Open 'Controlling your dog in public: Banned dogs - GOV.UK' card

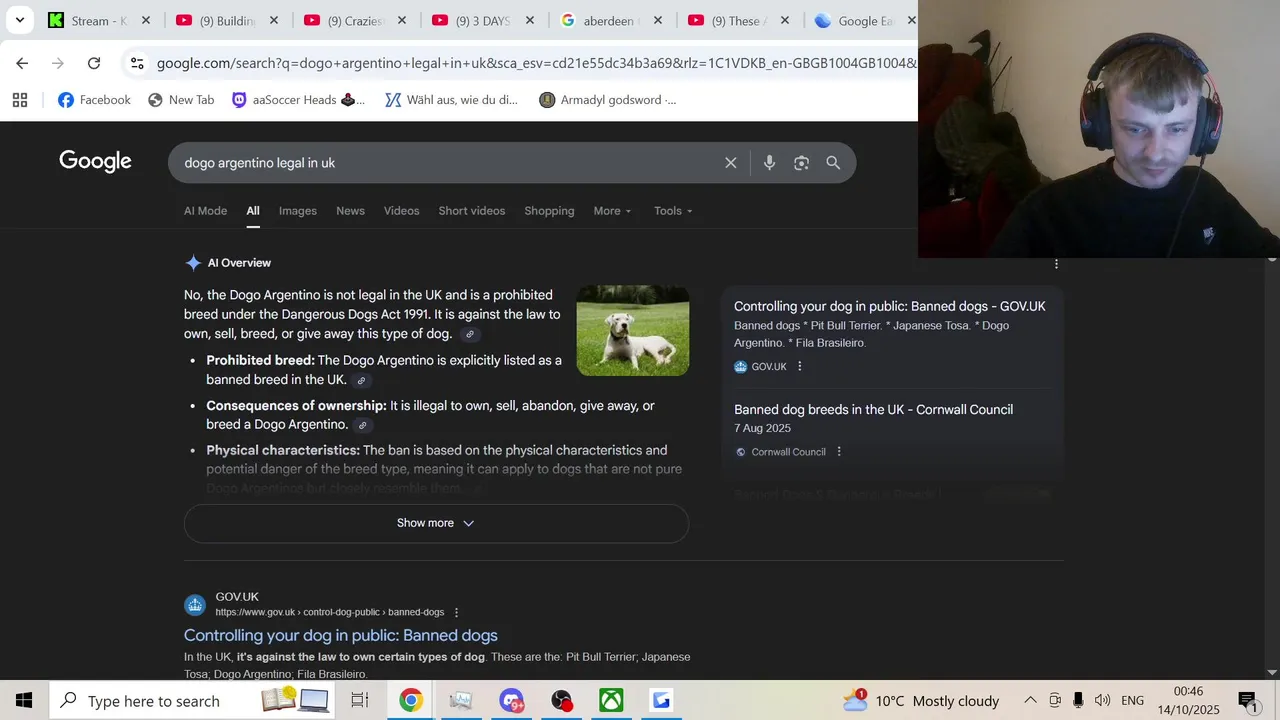click(889, 306)
